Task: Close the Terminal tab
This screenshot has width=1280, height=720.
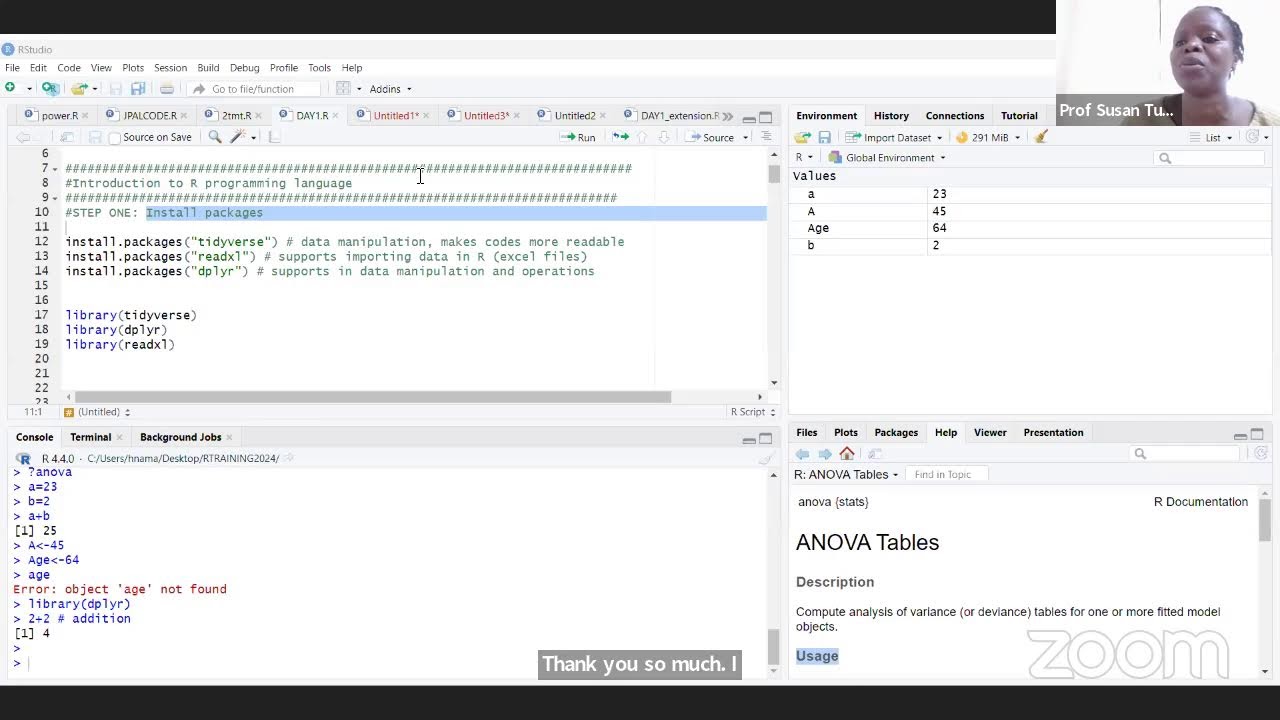Action: pyautogui.click(x=119, y=437)
